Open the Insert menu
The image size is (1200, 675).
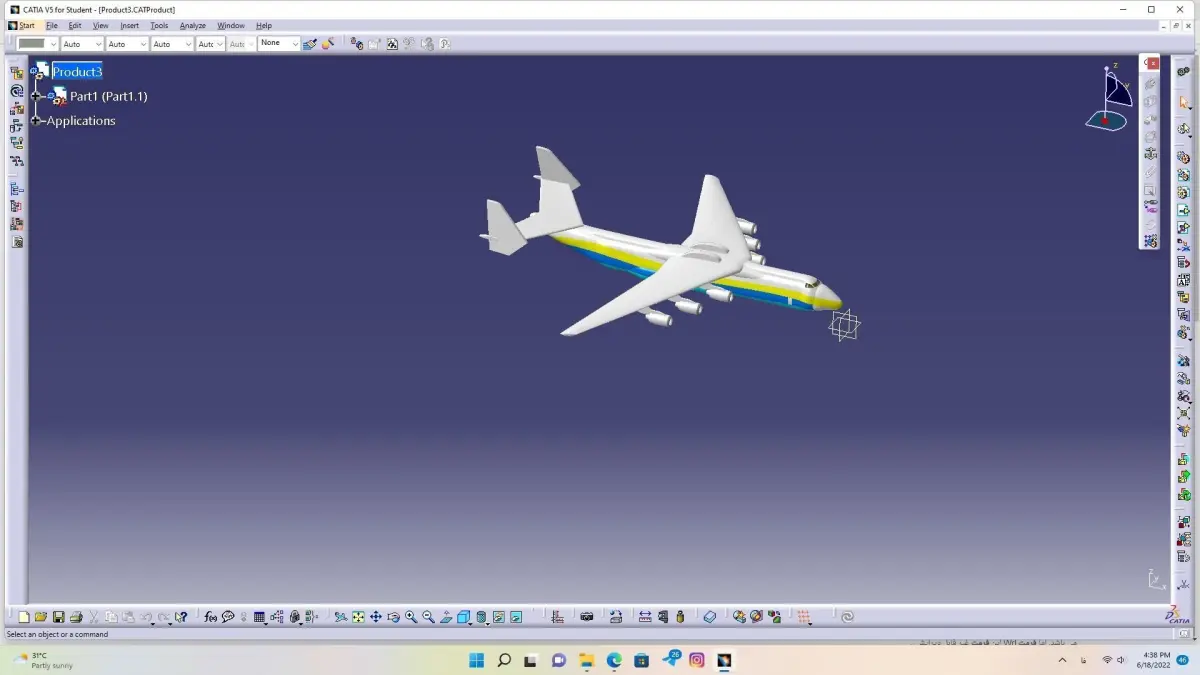tap(129, 25)
